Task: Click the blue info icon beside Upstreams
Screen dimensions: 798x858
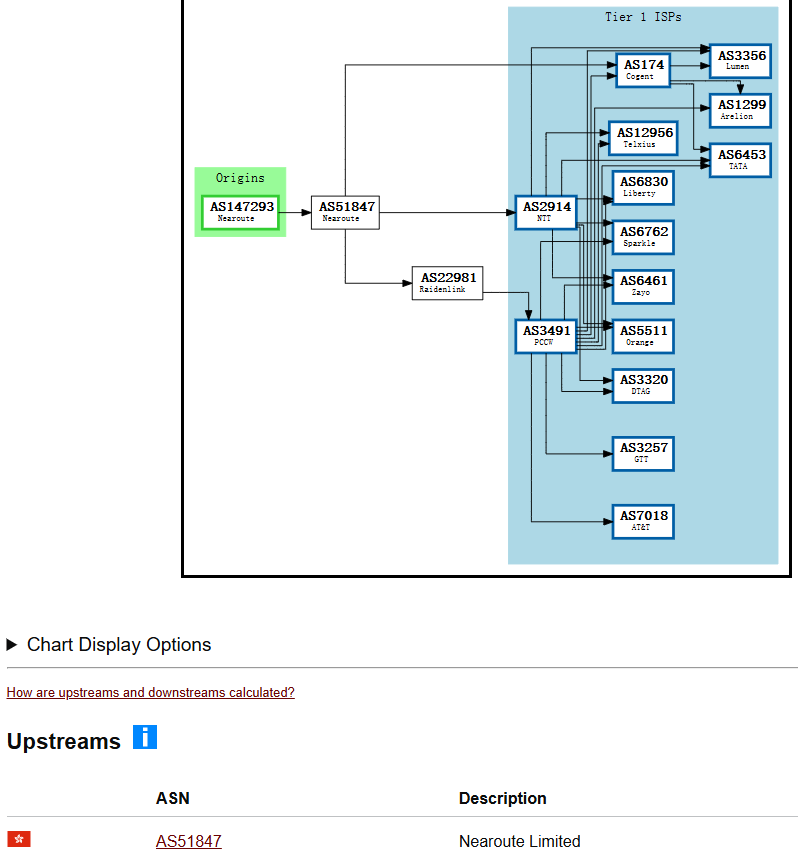Action: tap(145, 738)
